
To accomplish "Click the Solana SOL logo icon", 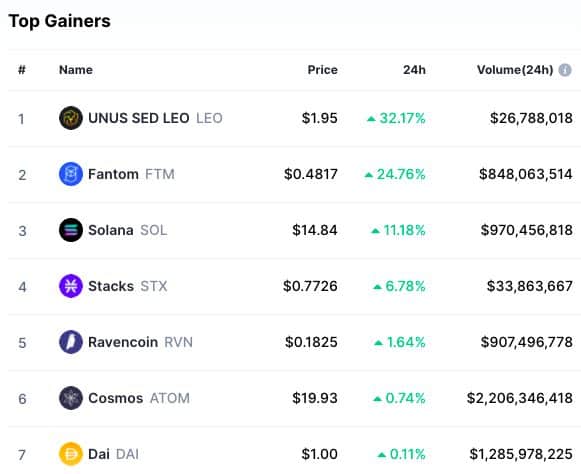I will tap(71, 230).
